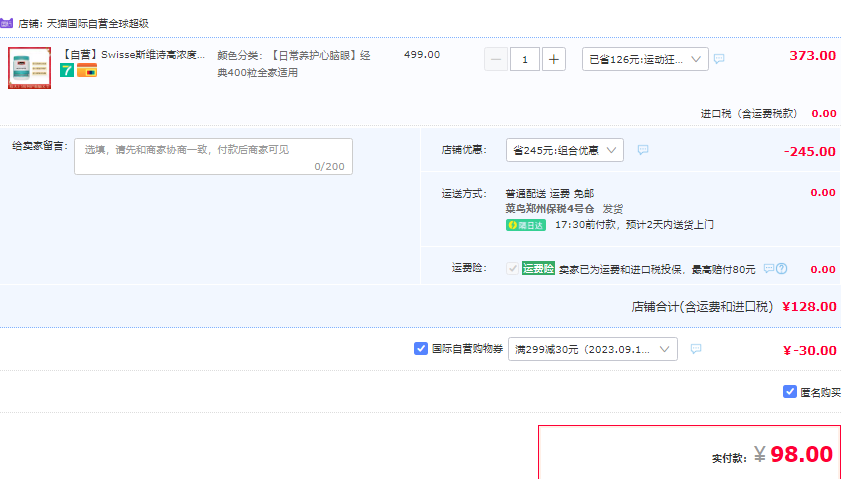Click the green 7-day return badge
This screenshot has width=845, height=479.
[x=67, y=70]
